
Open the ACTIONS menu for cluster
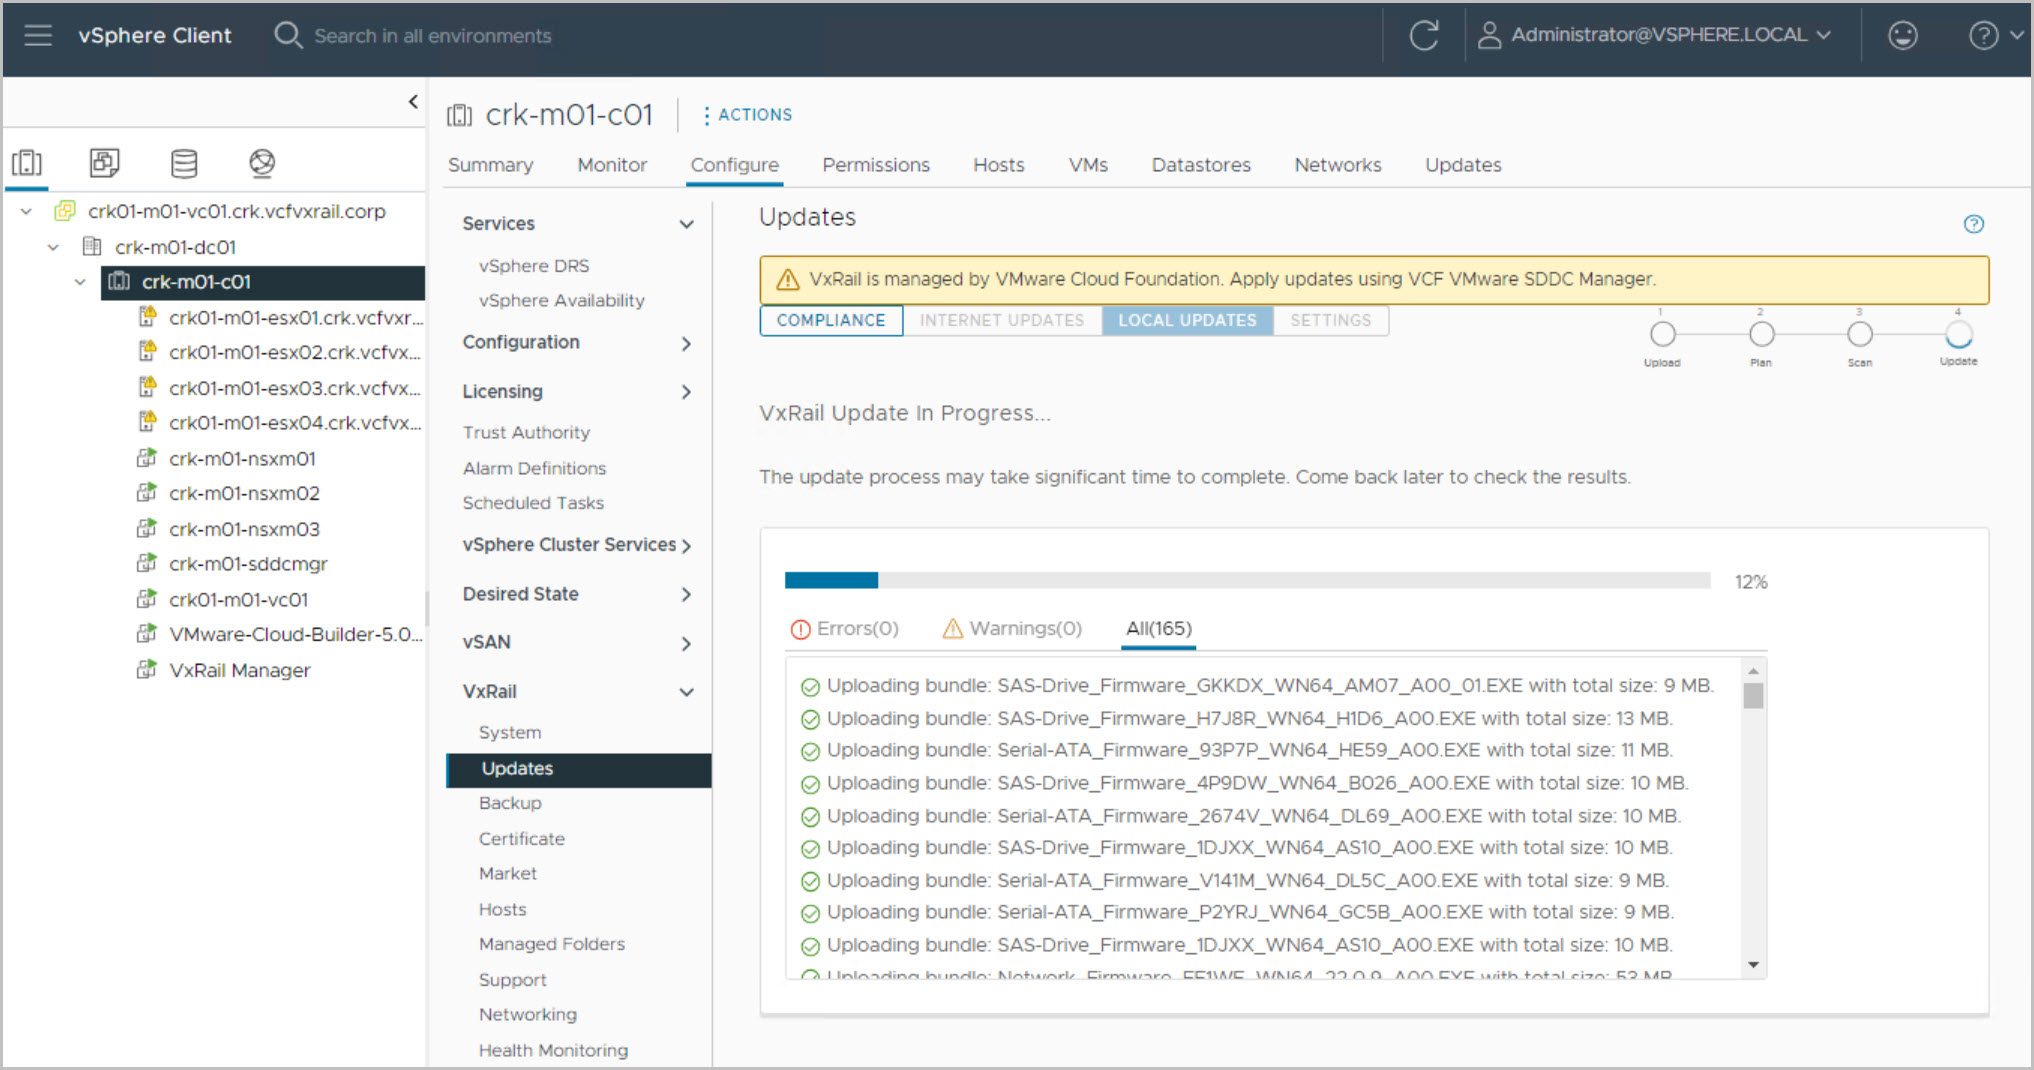tap(747, 115)
